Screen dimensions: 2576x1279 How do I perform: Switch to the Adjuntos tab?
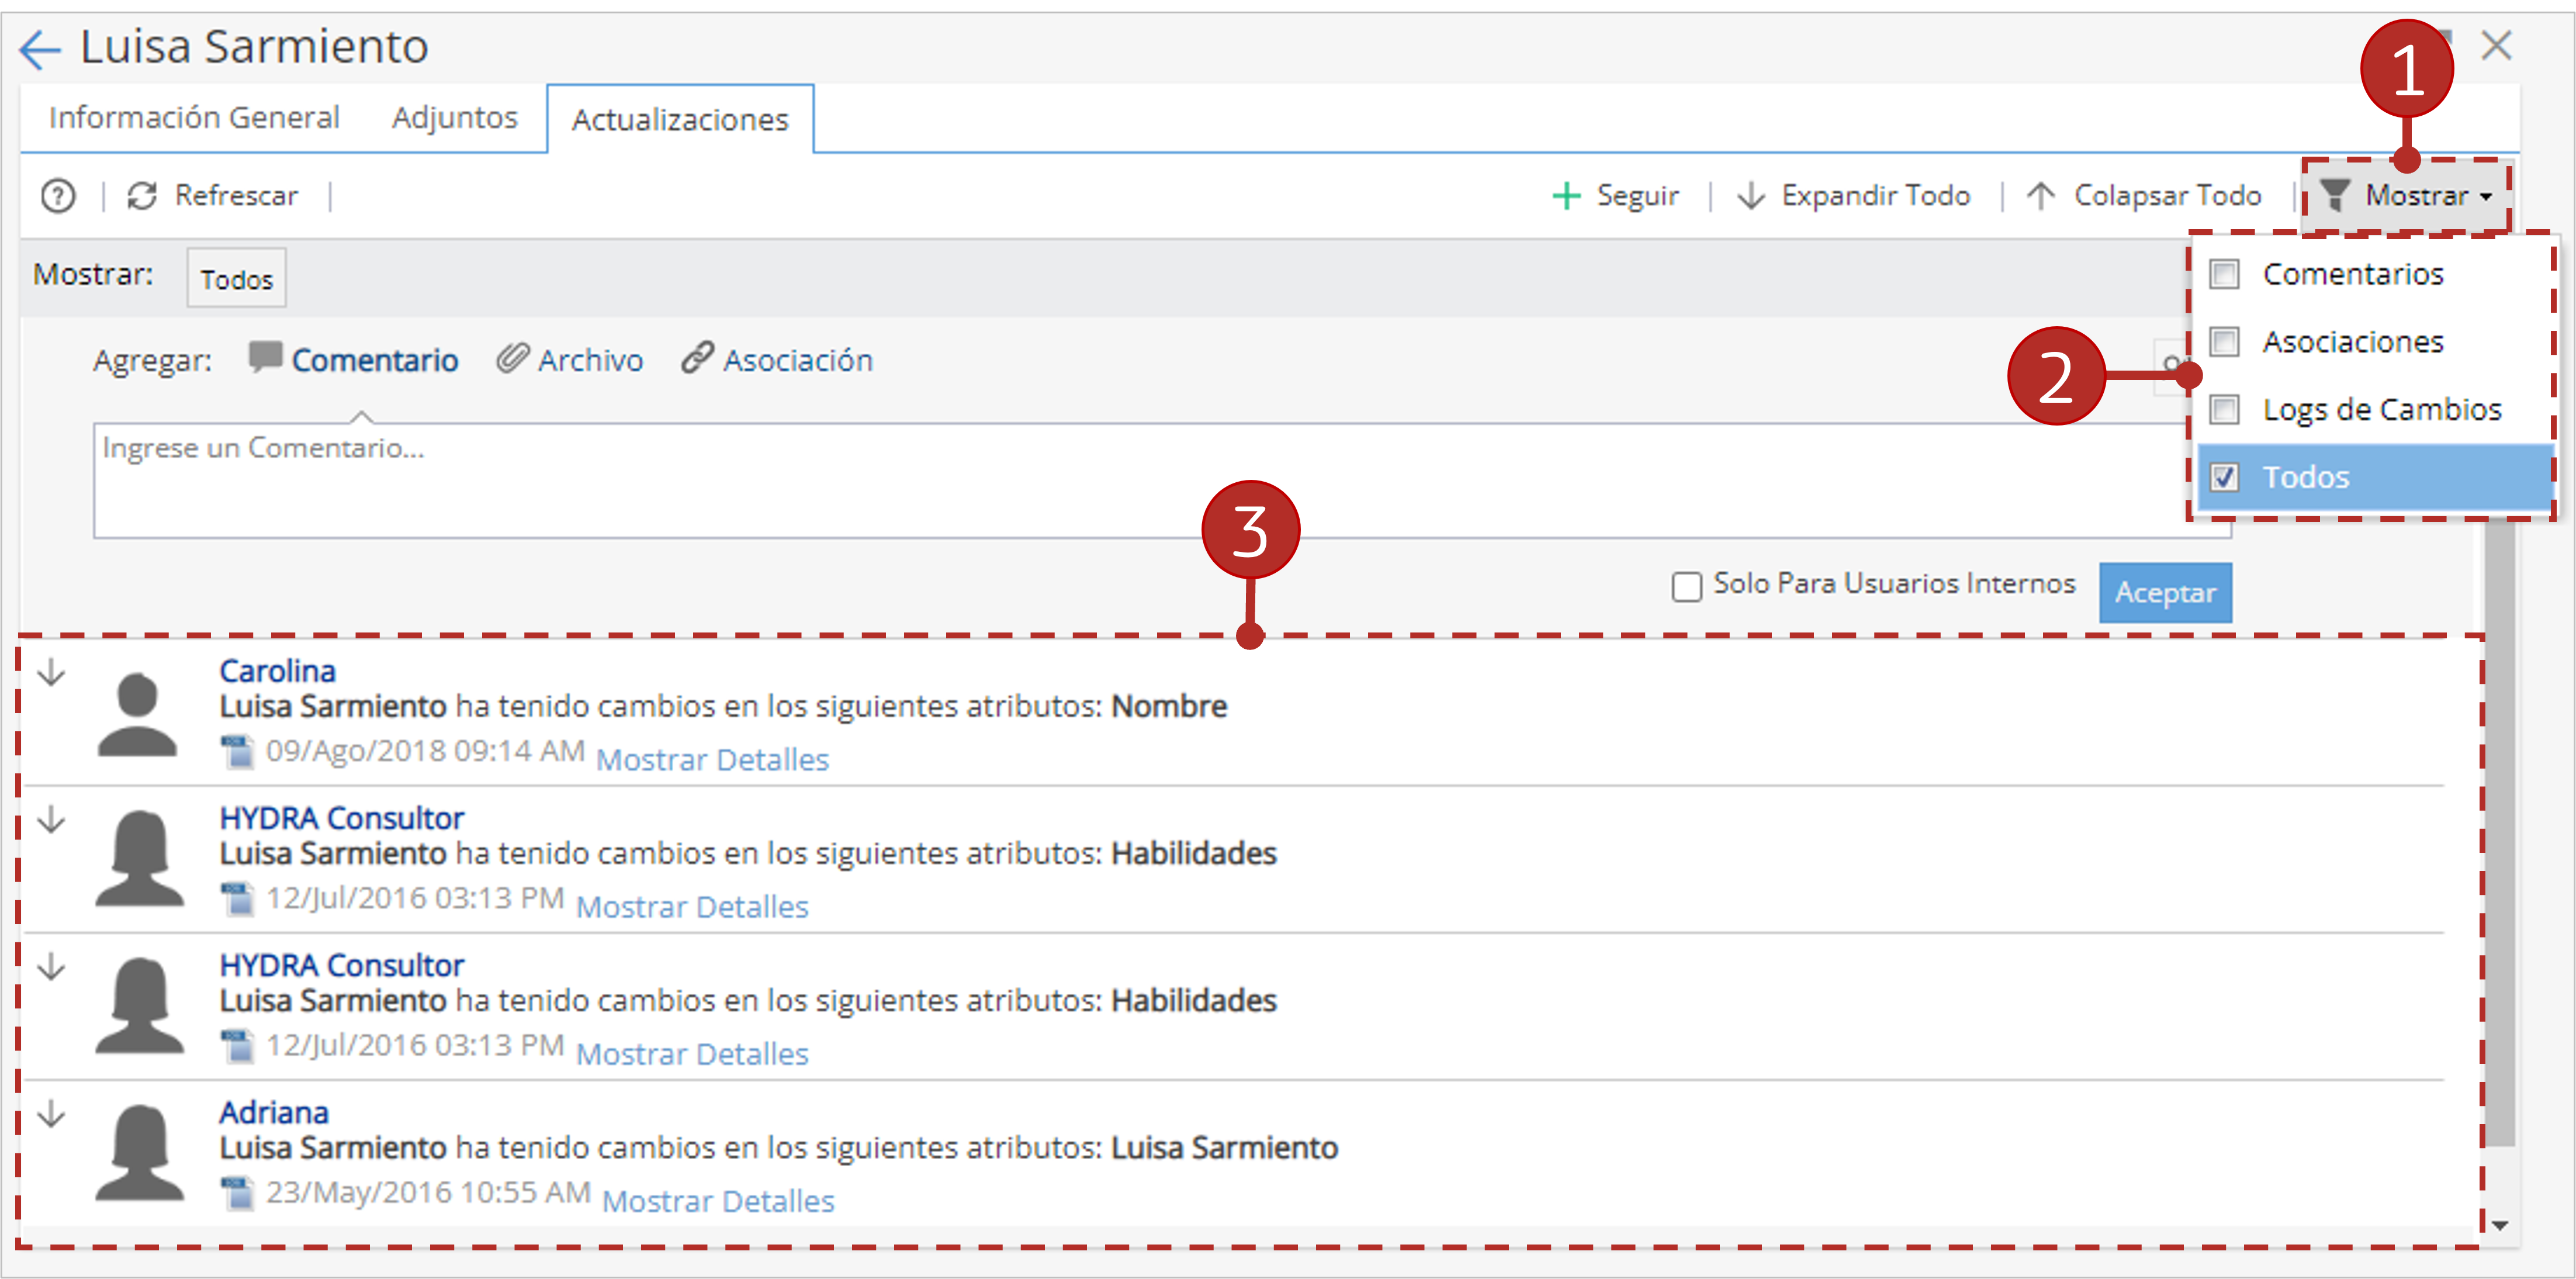point(454,118)
